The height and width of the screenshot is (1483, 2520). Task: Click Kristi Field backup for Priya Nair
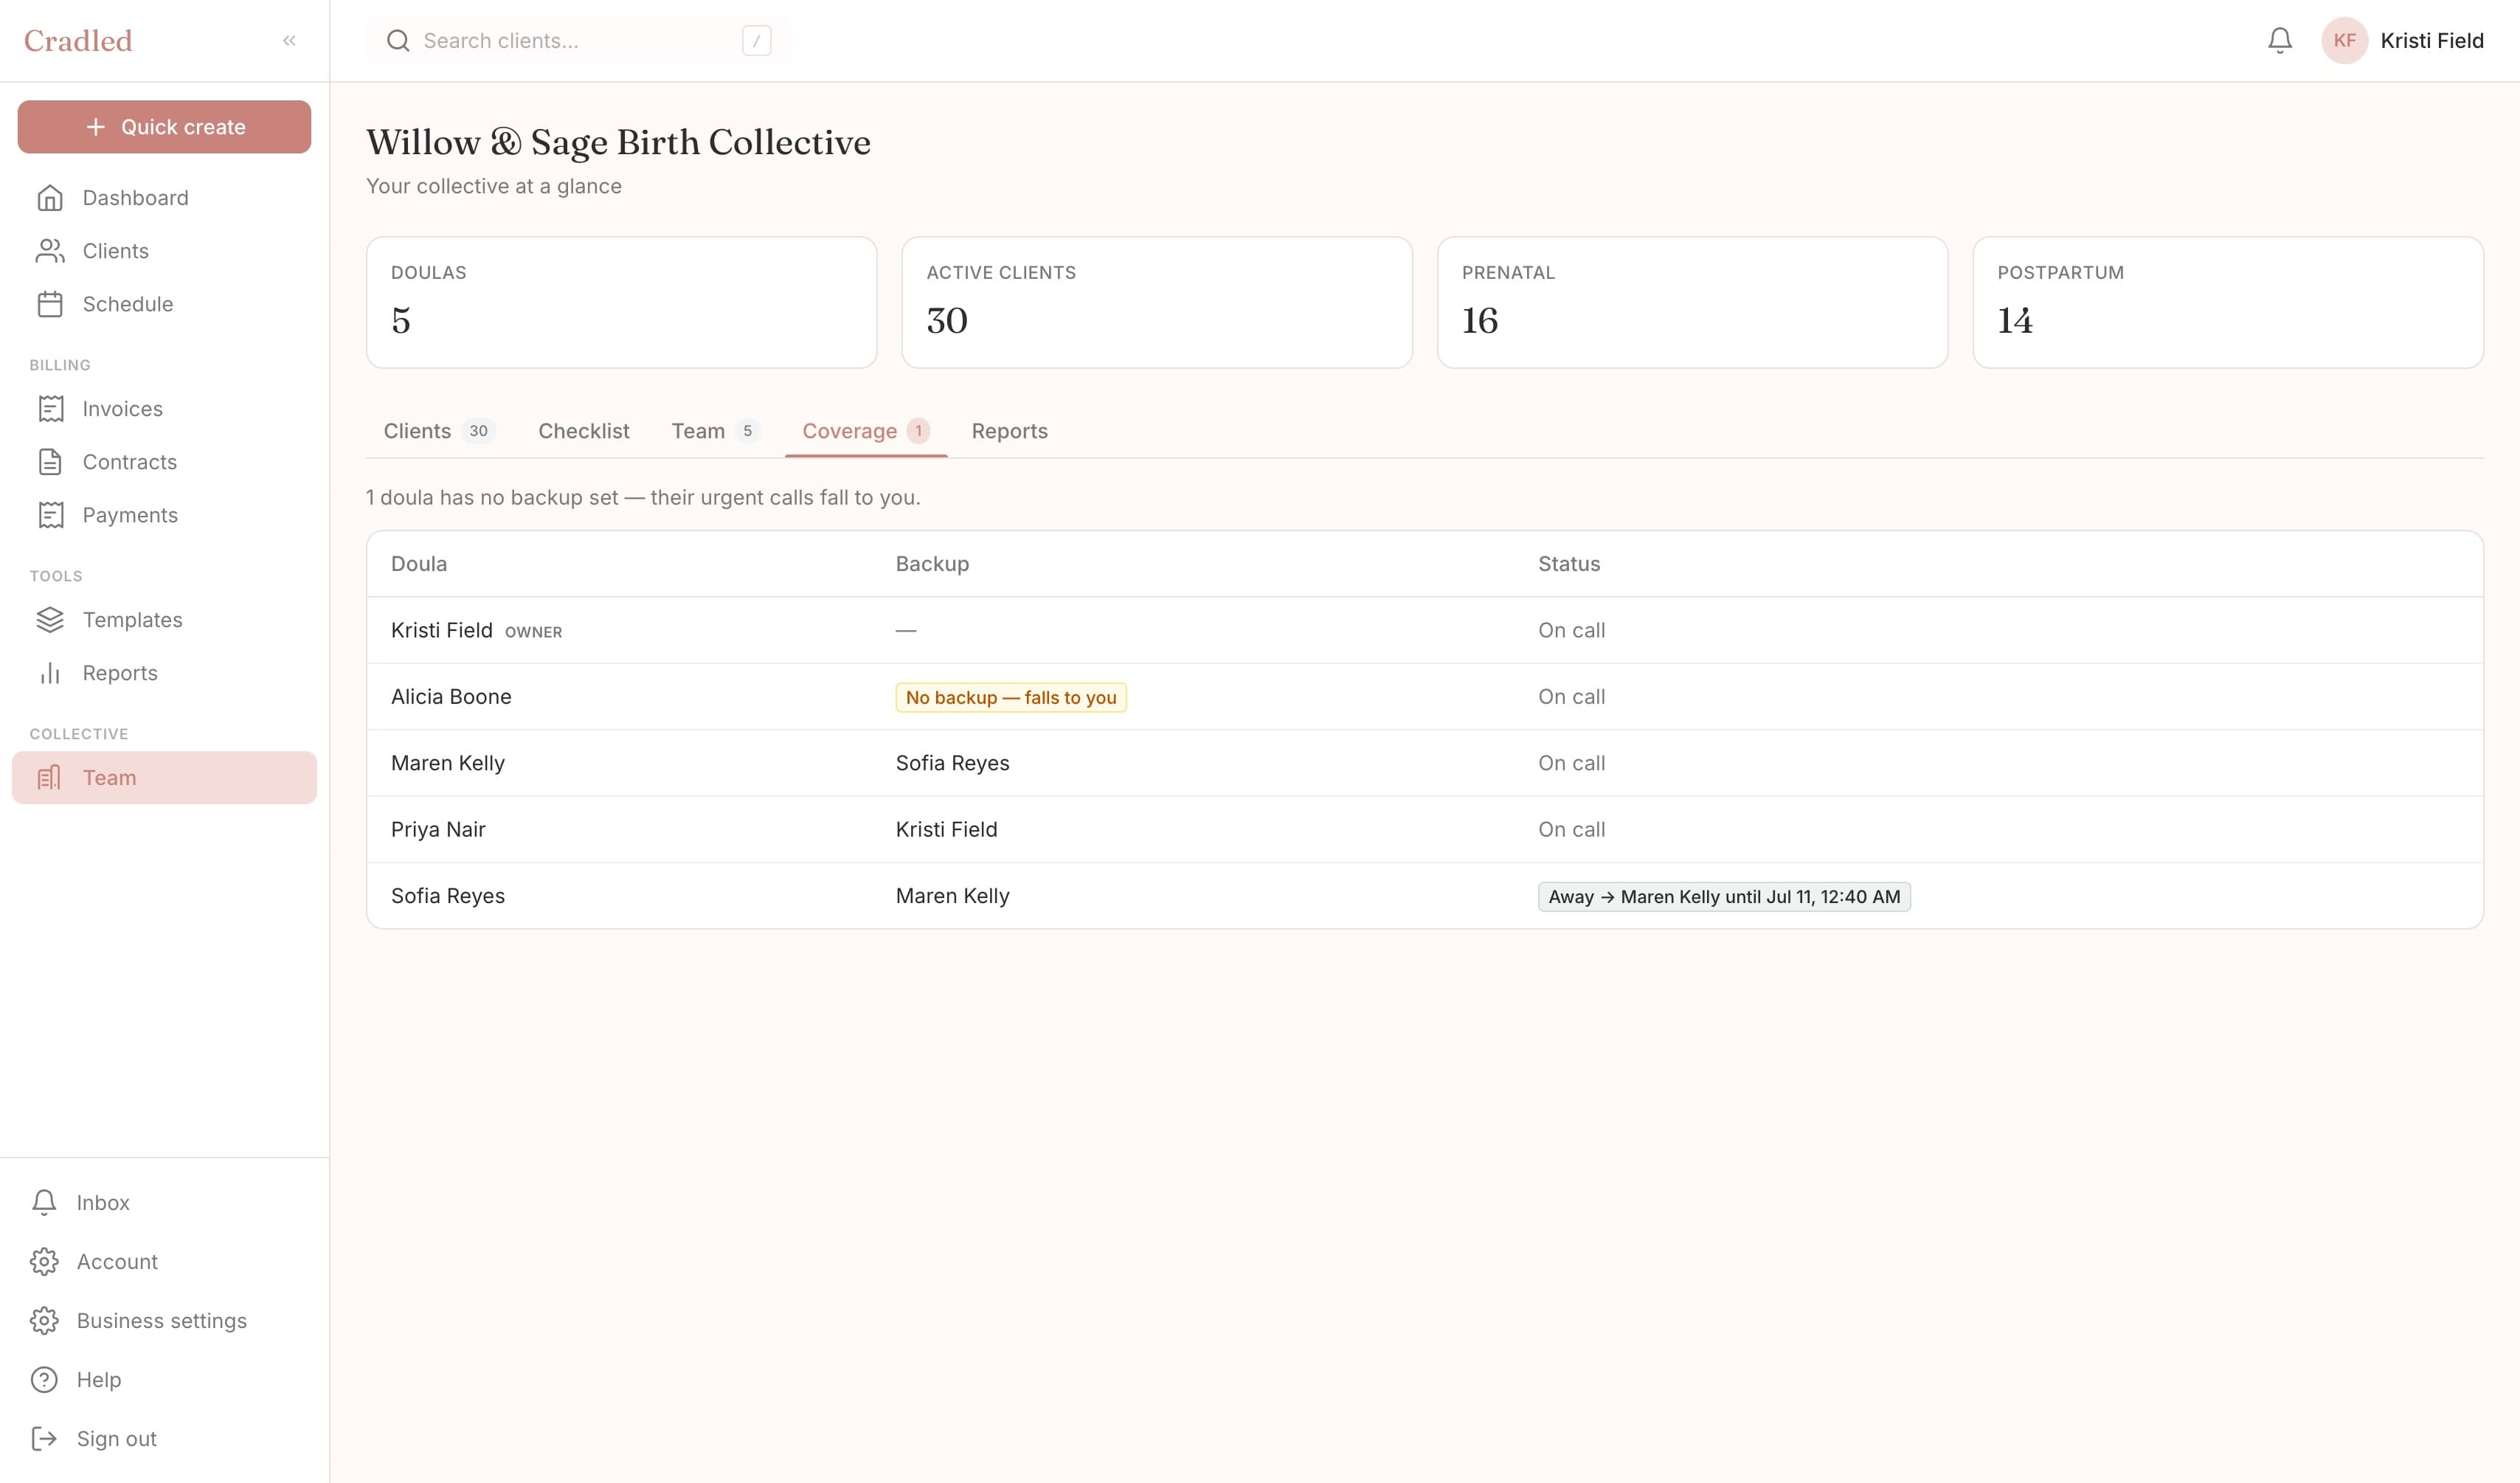[946, 829]
